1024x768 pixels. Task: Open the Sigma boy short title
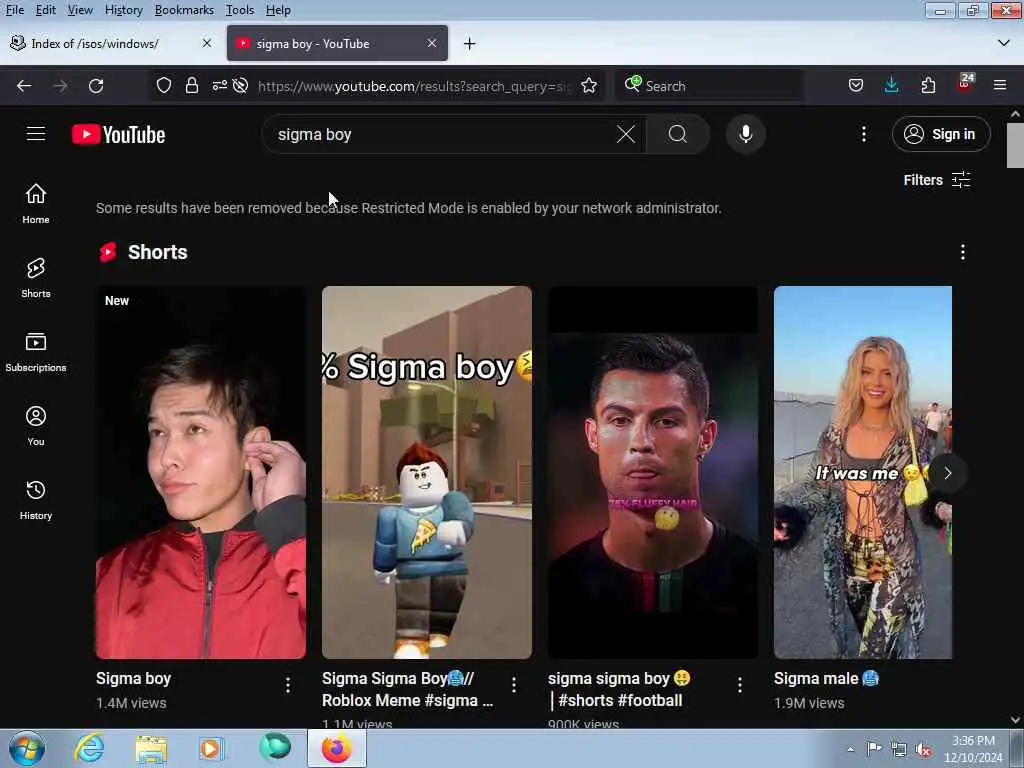click(x=133, y=679)
